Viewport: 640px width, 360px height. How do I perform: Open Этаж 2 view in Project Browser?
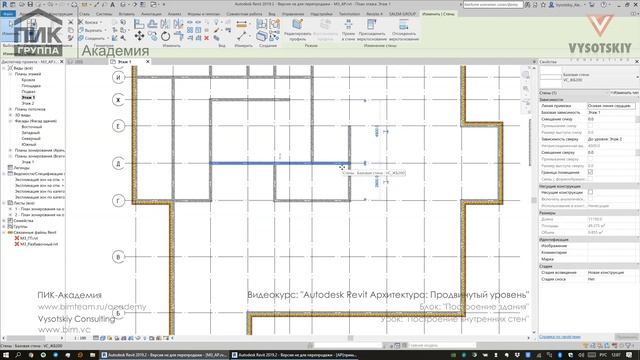coord(28,104)
